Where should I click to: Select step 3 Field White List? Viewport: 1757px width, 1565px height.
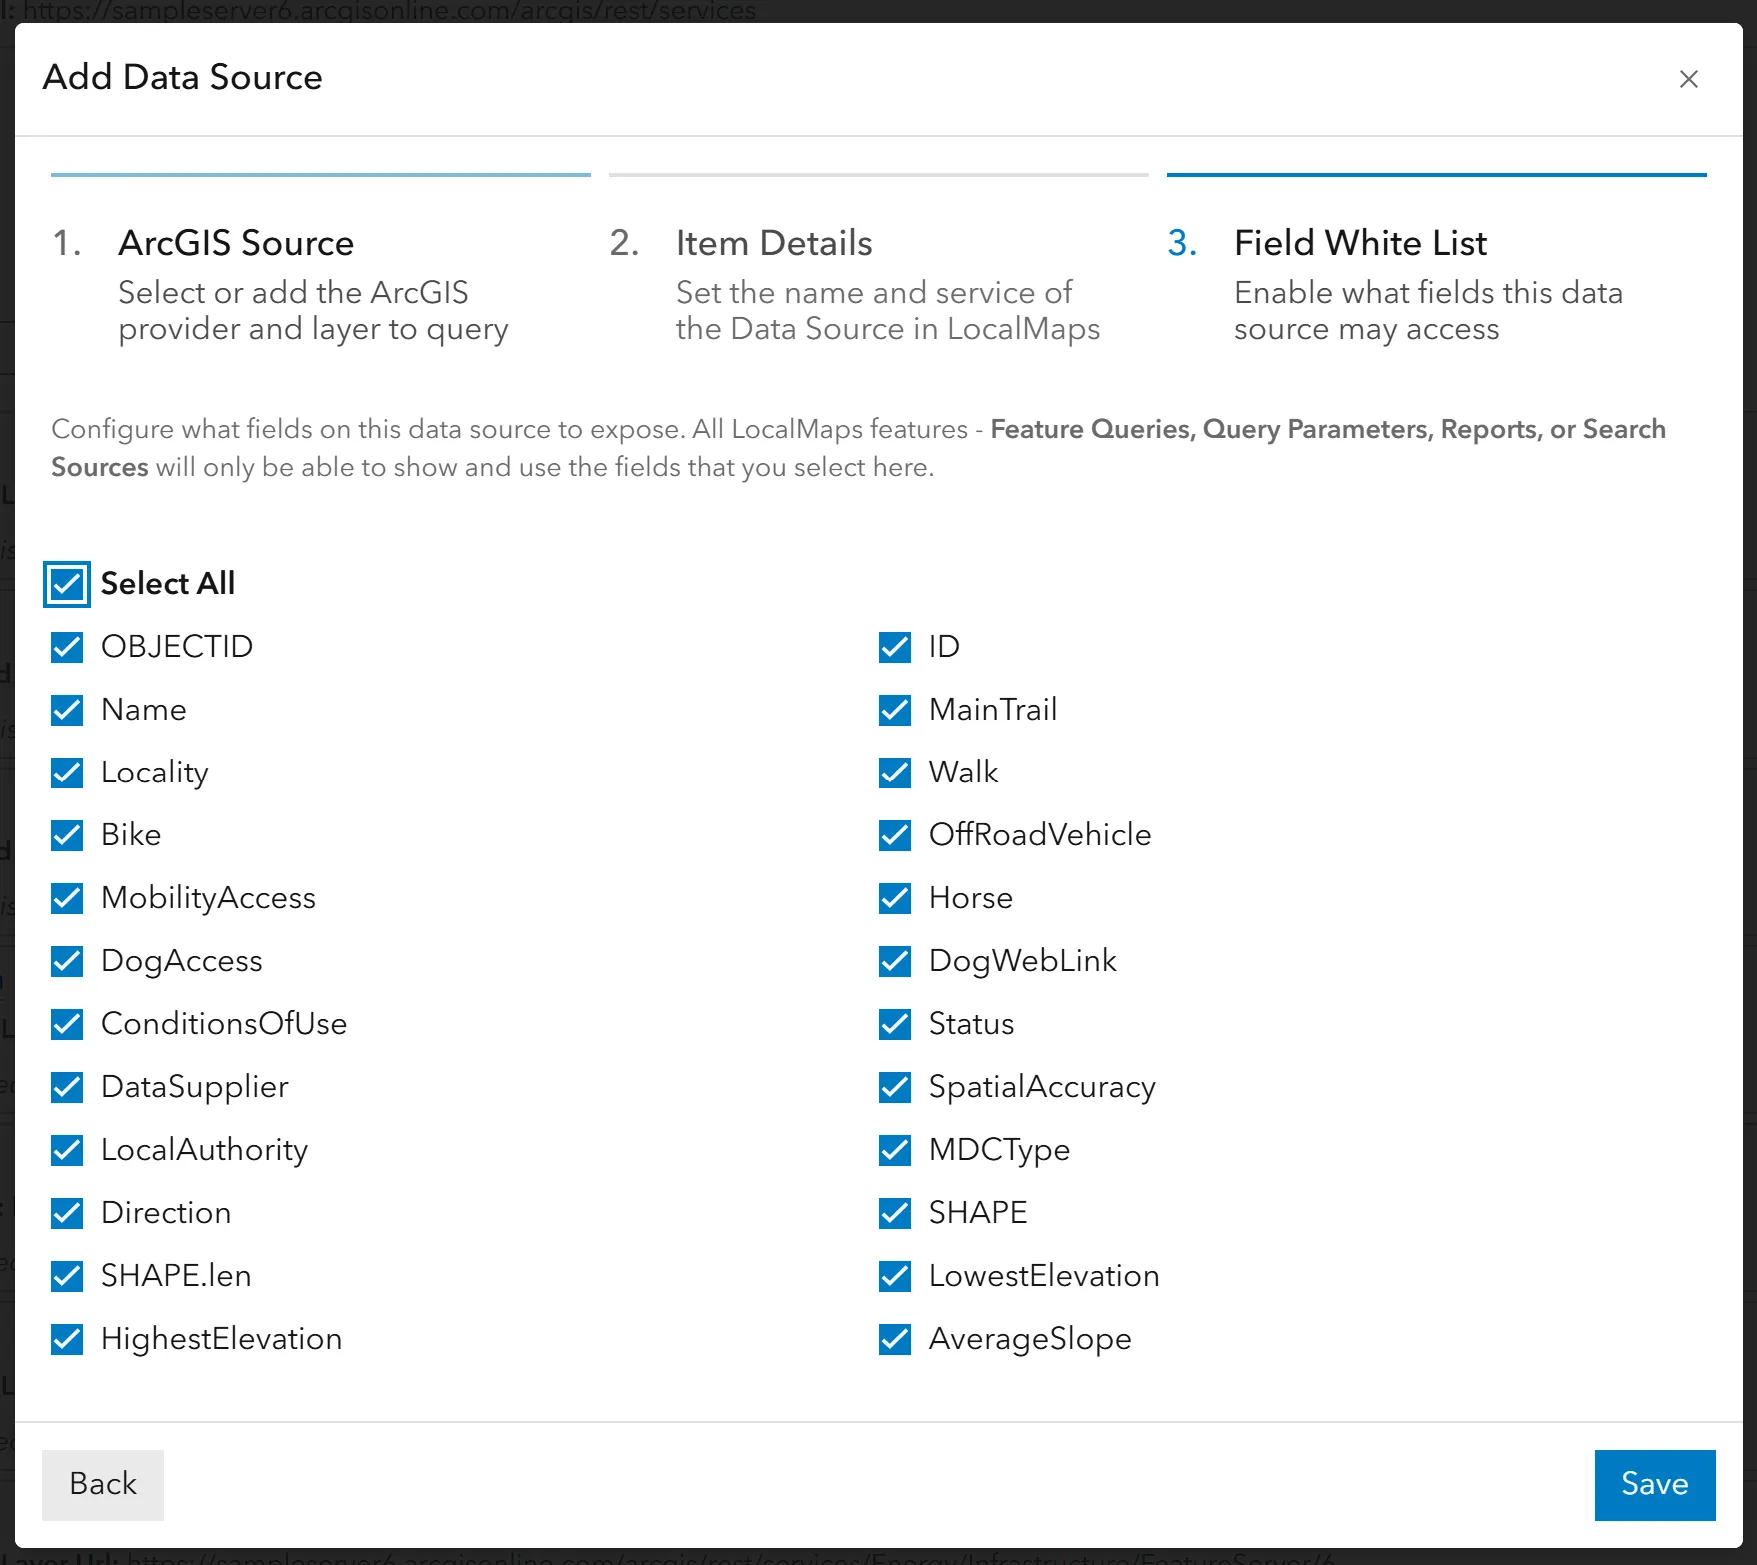1436,262
